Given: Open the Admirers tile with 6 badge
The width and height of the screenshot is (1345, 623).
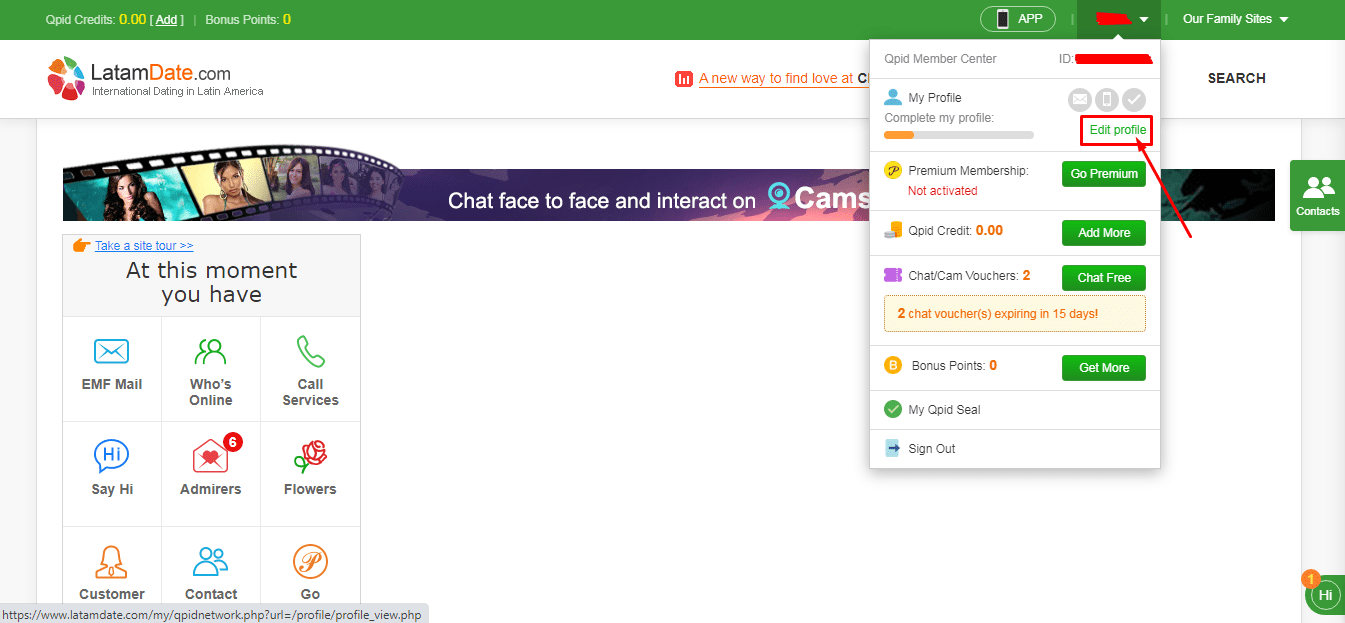Looking at the screenshot, I should (x=211, y=473).
